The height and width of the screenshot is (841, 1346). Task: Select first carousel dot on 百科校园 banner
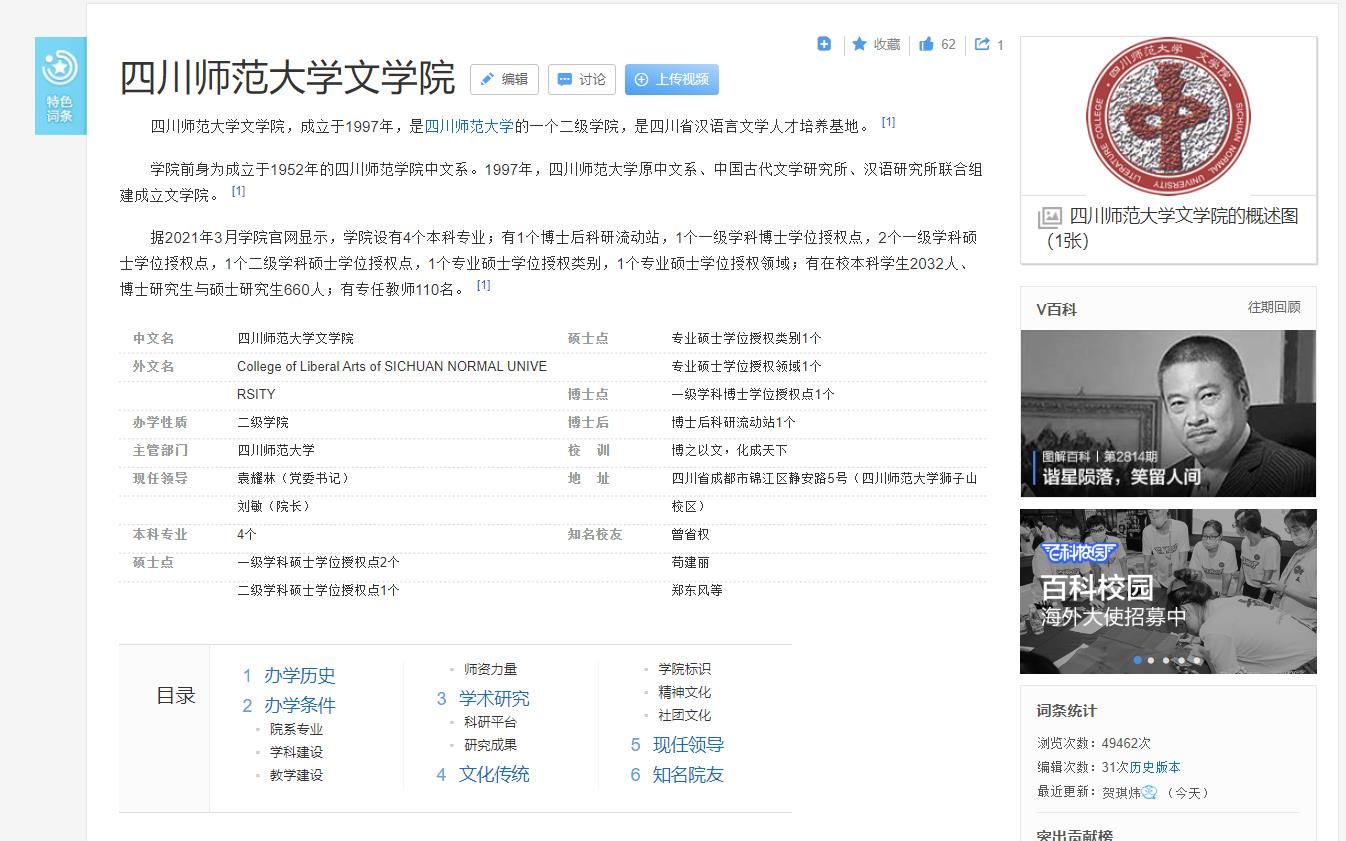click(1137, 660)
